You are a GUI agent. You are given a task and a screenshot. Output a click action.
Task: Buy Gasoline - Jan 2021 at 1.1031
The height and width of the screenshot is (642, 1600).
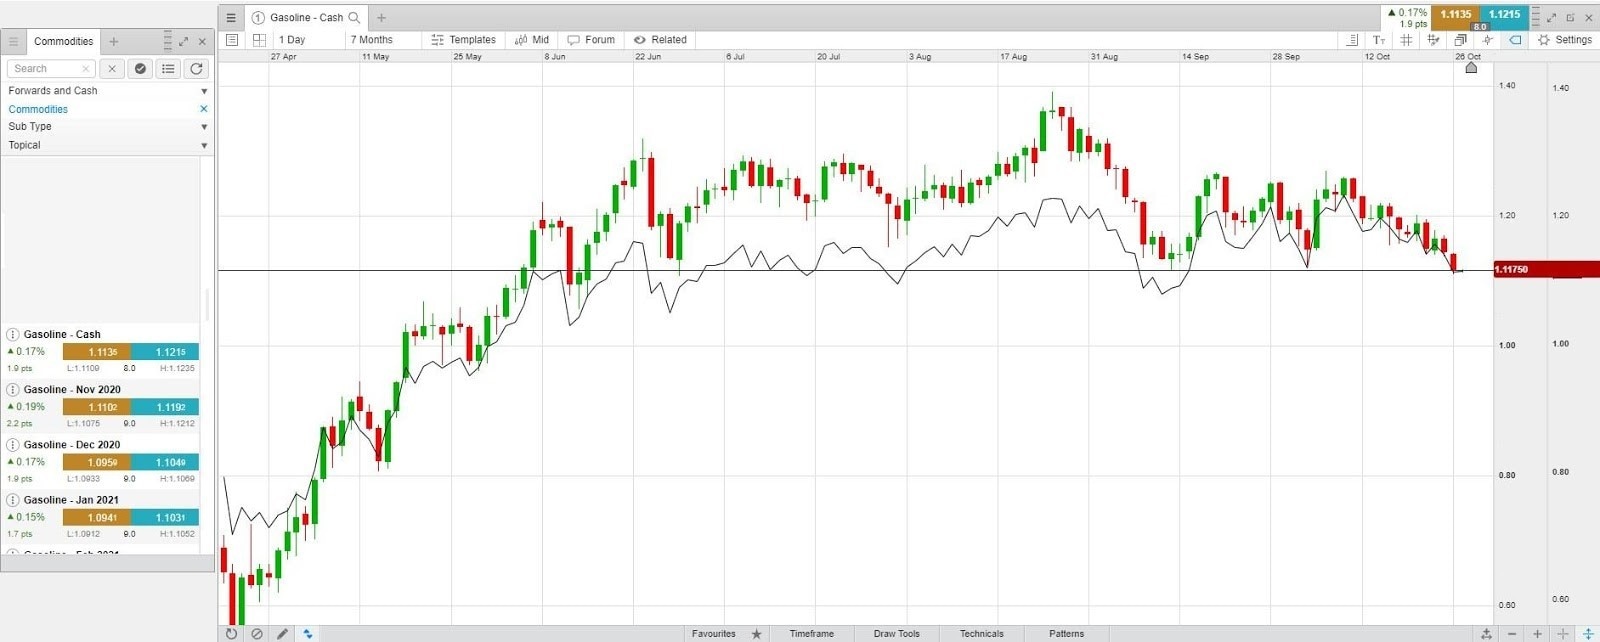pyautogui.click(x=165, y=517)
